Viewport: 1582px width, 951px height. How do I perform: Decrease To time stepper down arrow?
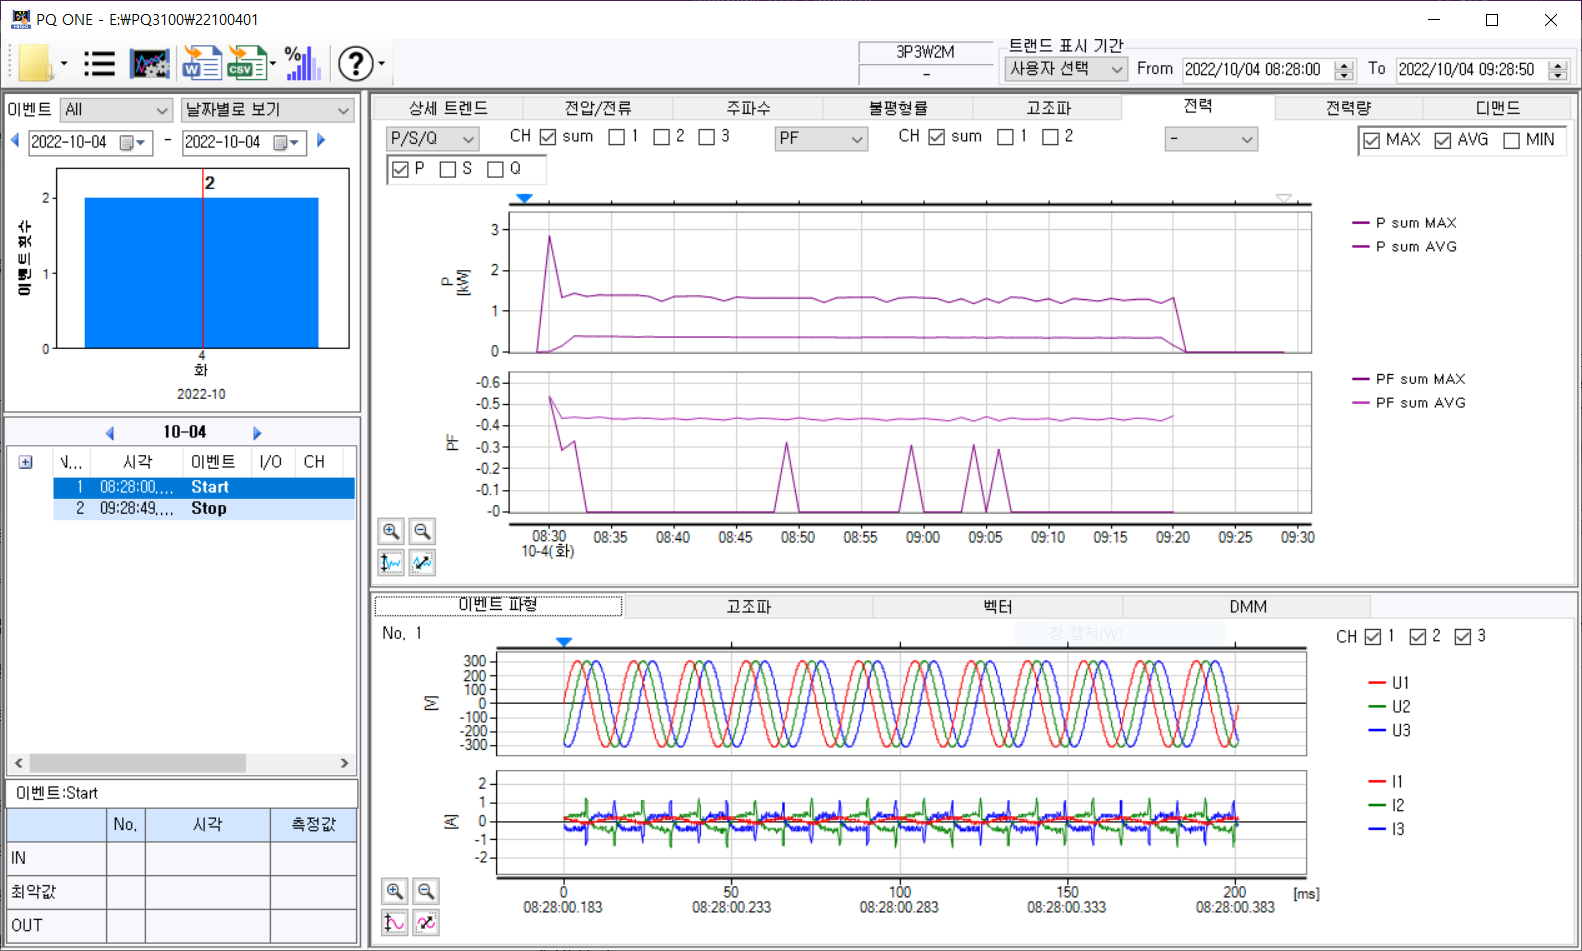point(1558,75)
